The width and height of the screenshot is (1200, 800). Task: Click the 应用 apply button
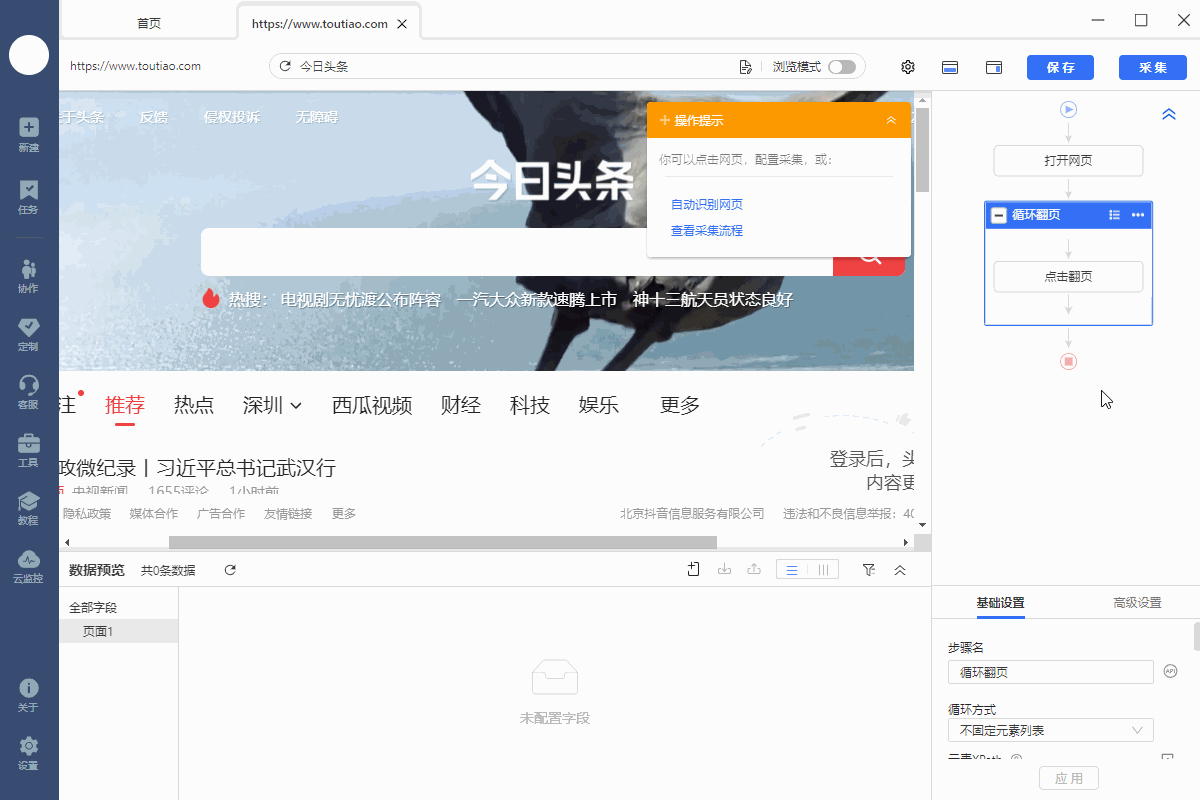[x=1069, y=778]
